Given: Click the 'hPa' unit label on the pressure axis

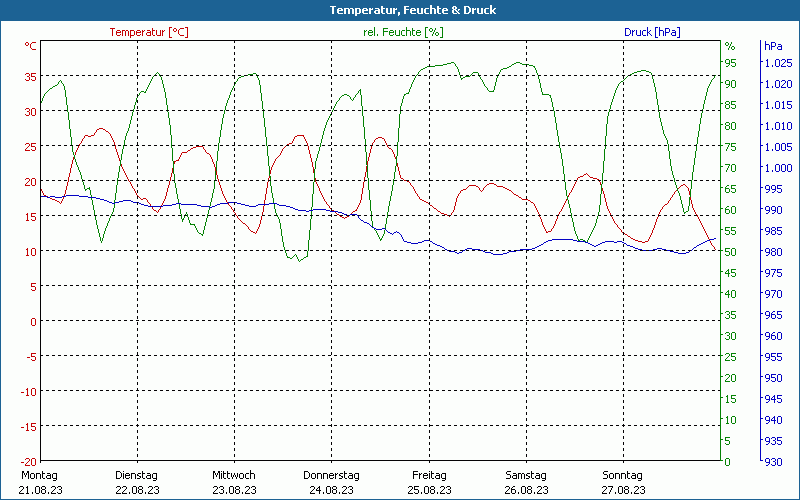Looking at the screenshot, I should coord(773,46).
